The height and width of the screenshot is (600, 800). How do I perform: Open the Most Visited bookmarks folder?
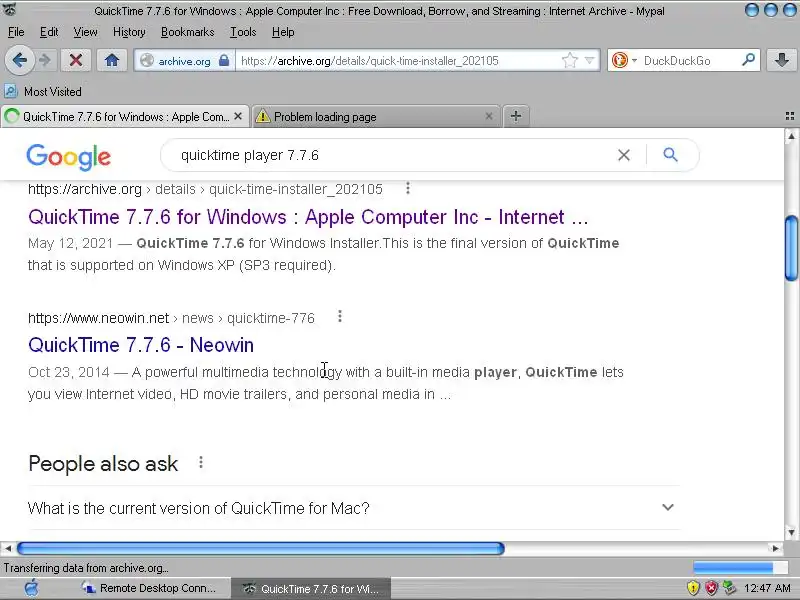(43, 92)
